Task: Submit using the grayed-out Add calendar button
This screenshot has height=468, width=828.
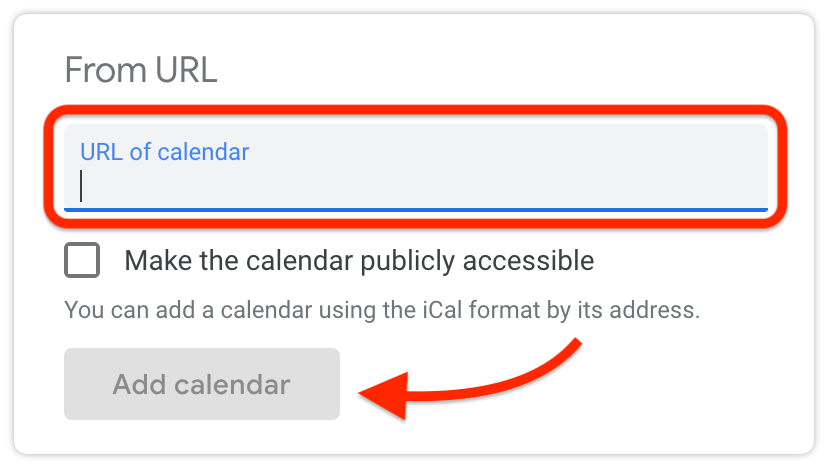Action: coord(202,384)
